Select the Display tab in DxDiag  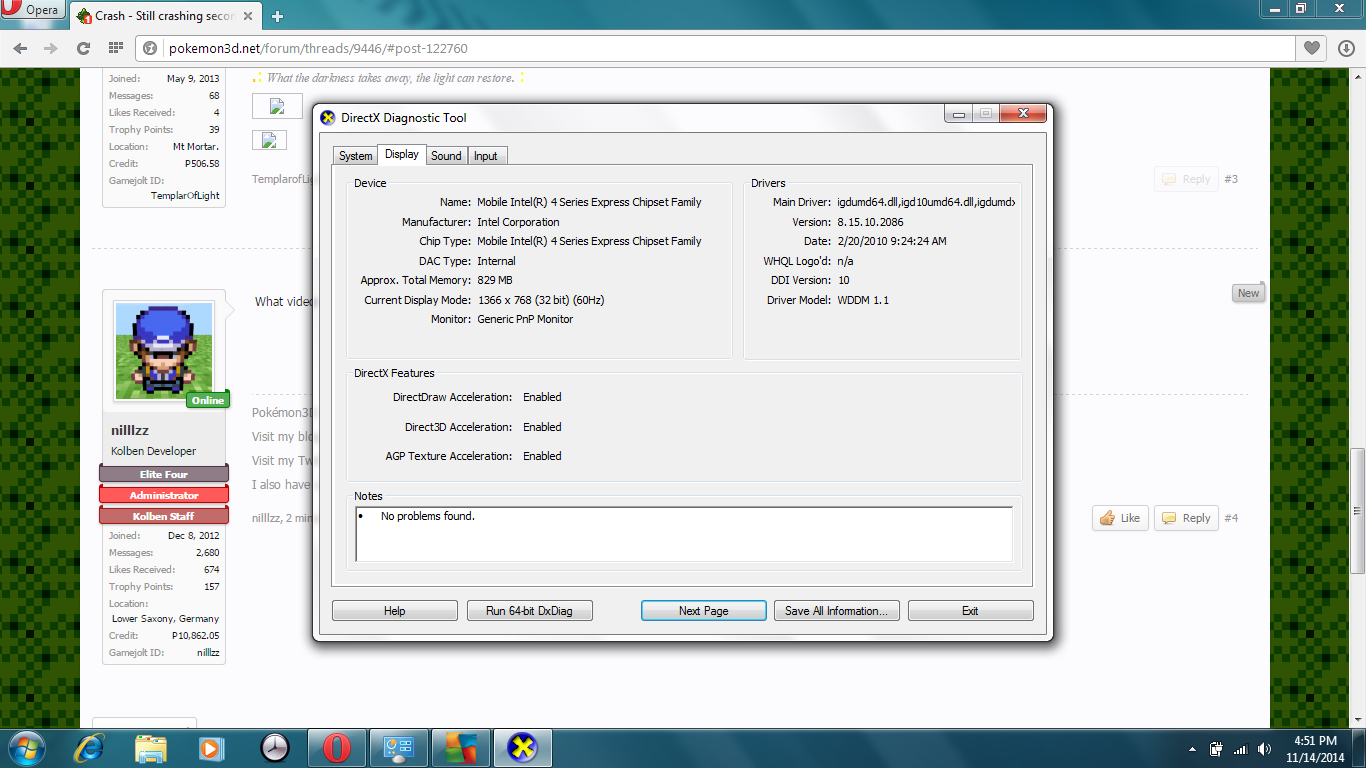tap(402, 154)
